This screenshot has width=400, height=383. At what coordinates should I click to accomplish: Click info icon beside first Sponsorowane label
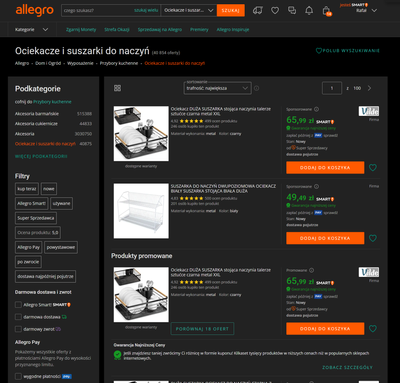tap(316, 109)
